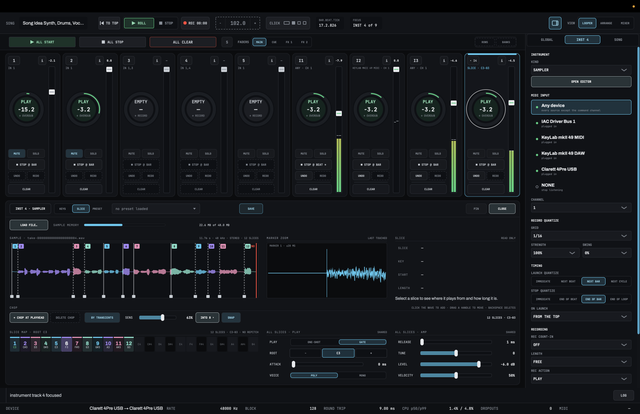This screenshot has height=414, width=640.
Task: Click Stop @ Bar on track 2
Action: [x=84, y=165]
